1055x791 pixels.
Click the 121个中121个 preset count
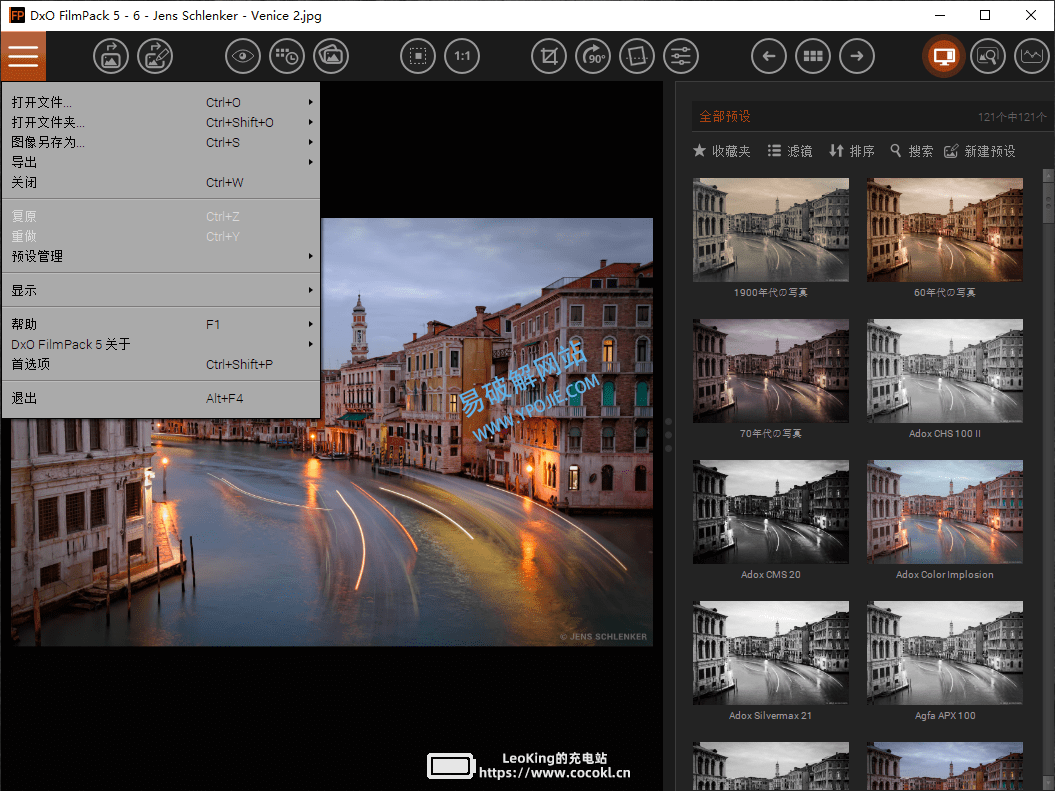coord(1012,117)
